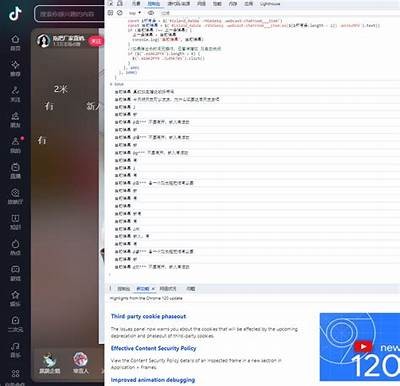Close the What's New drawer tab
Viewport: 400px width, 386px height.
(153, 289)
